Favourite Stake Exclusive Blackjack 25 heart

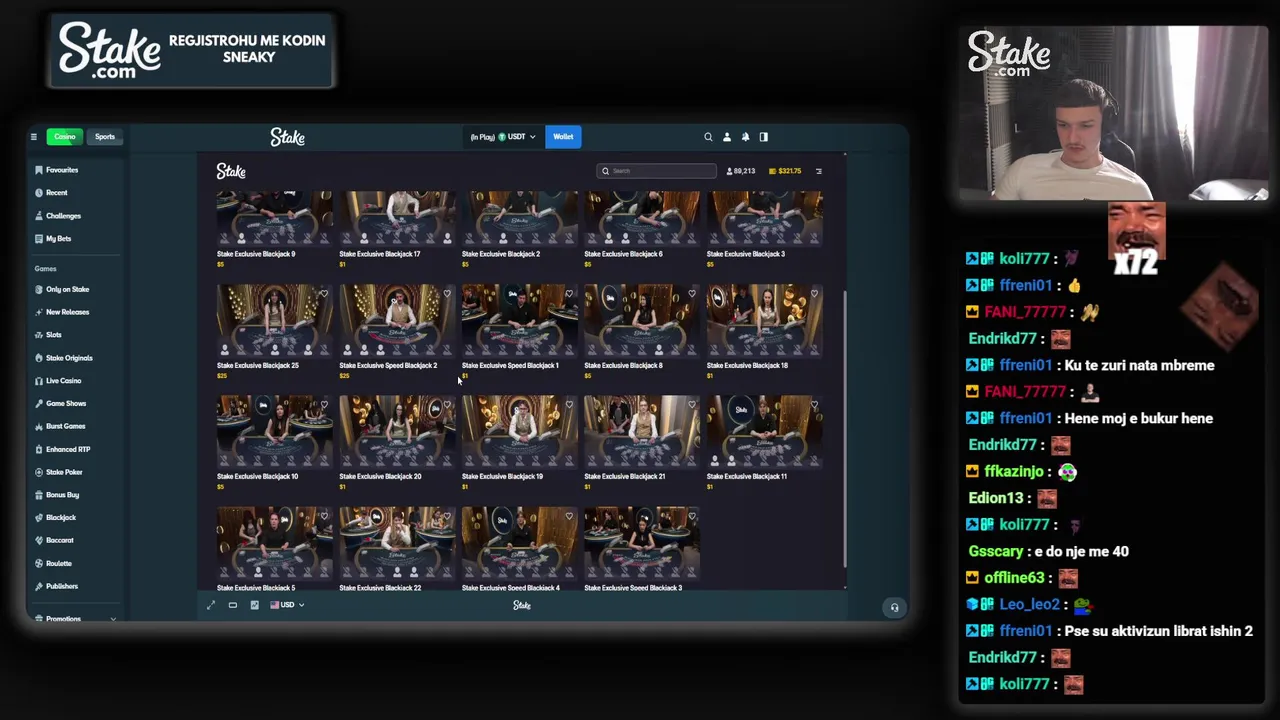[x=324, y=294]
